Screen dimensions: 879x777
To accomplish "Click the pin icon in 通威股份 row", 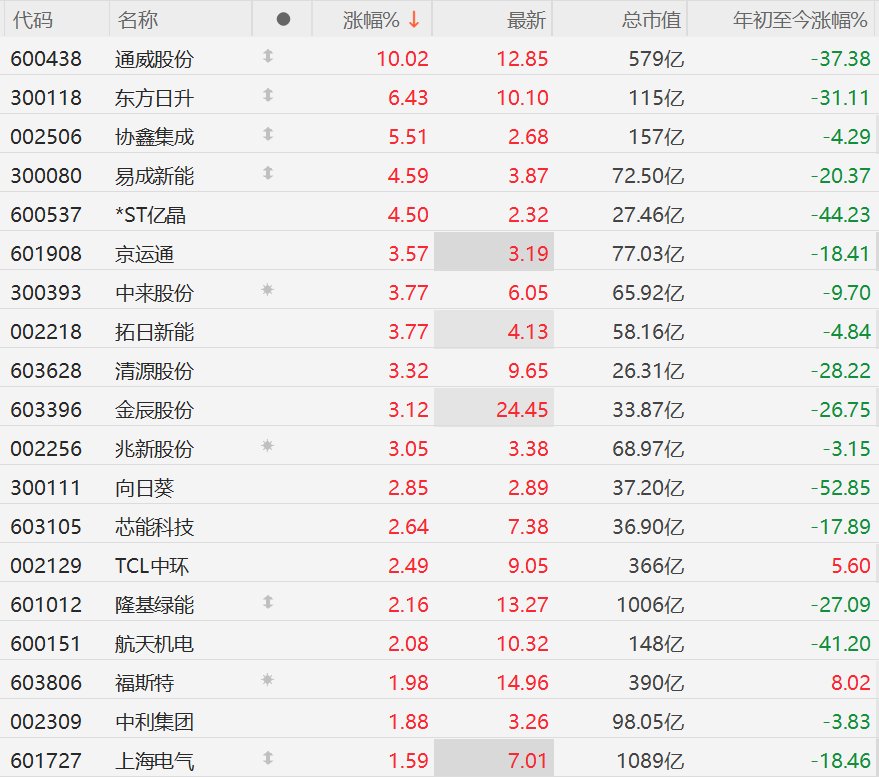I will point(268,56).
